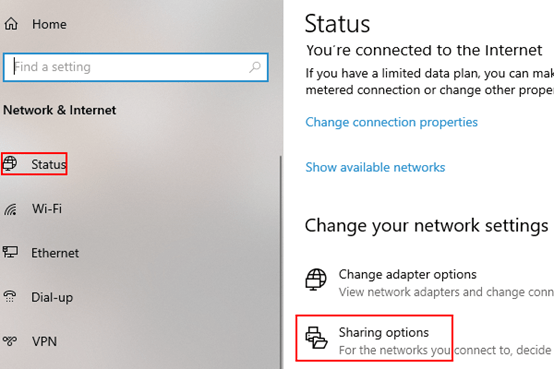Click the Dial-up phone icon
The image size is (554, 369).
pyautogui.click(x=10, y=297)
